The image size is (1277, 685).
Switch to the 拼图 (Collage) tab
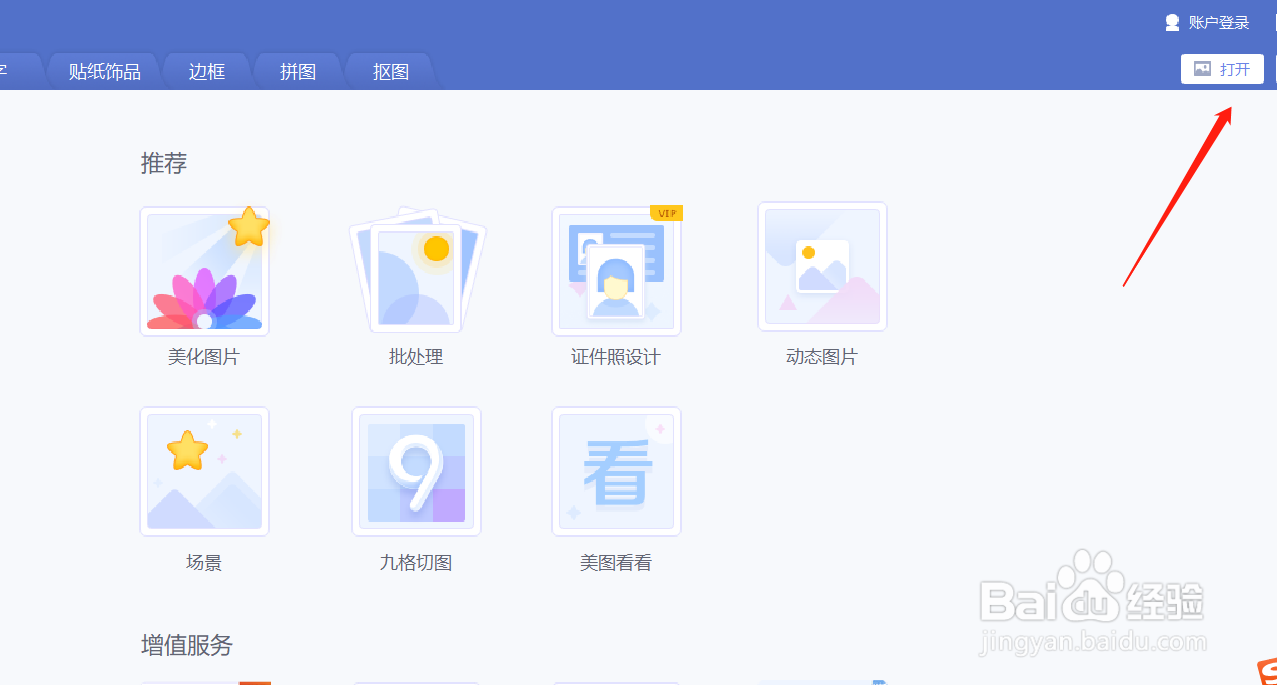point(297,71)
